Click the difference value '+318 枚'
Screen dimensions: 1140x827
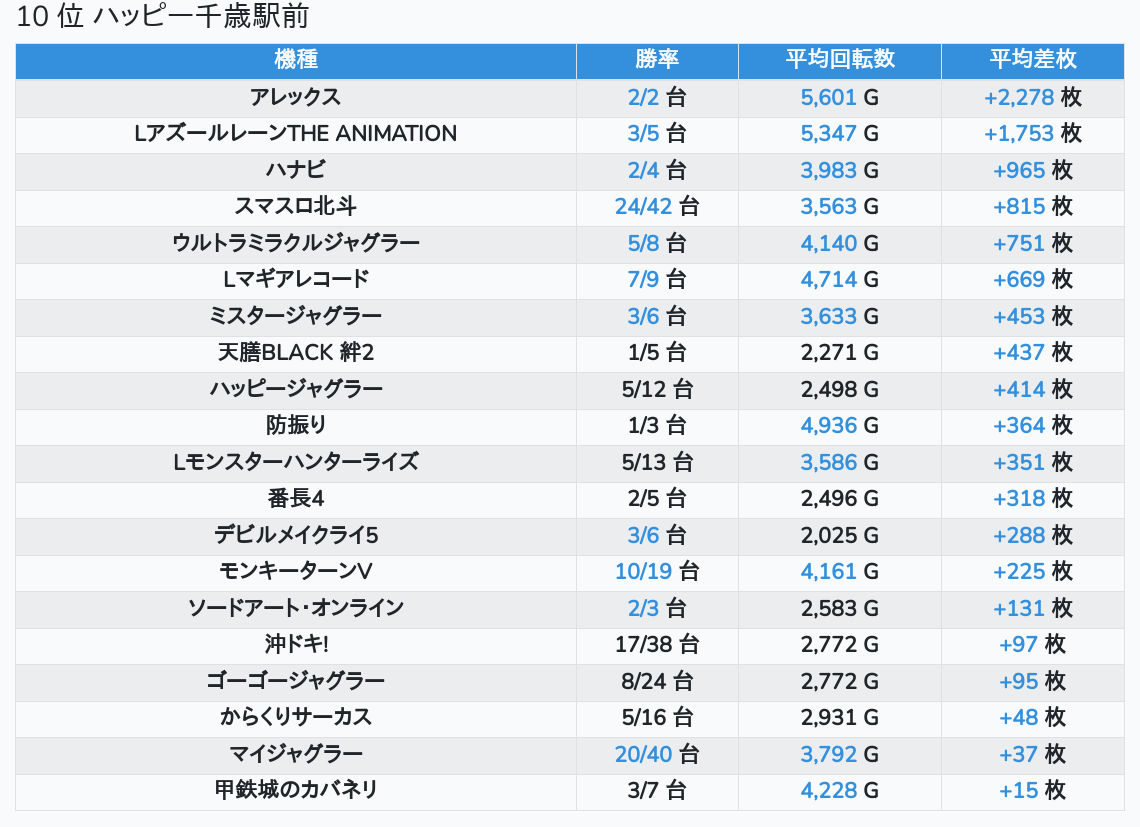1032,498
